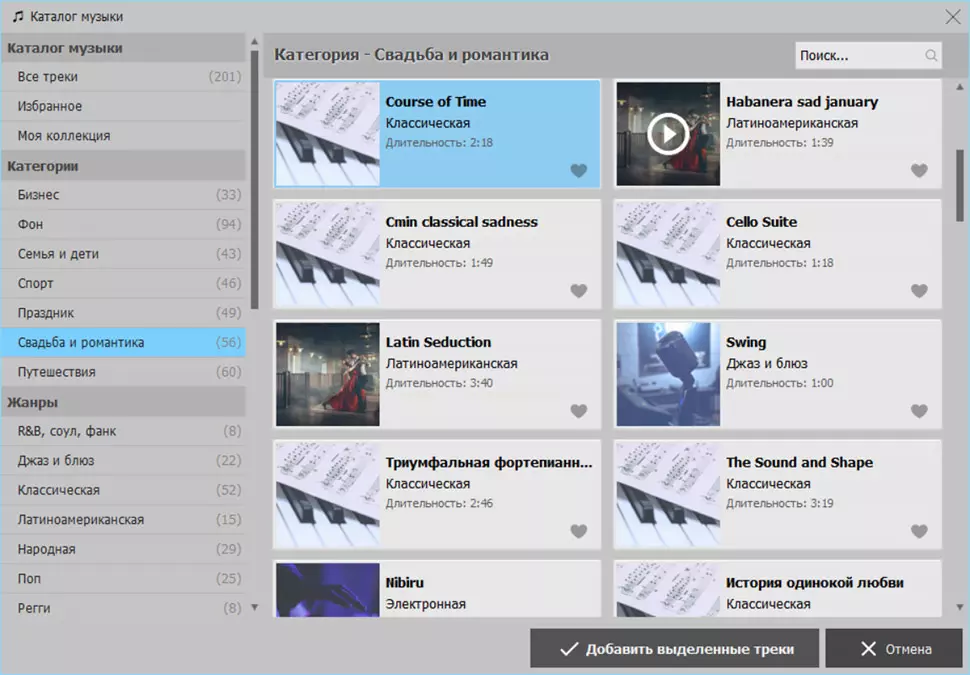Click Добавить выделенные треки button

click(x=674, y=648)
